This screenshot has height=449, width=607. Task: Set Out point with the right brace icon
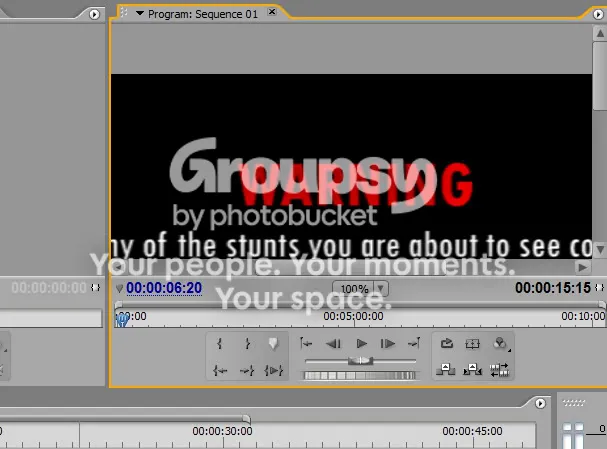tap(247, 344)
